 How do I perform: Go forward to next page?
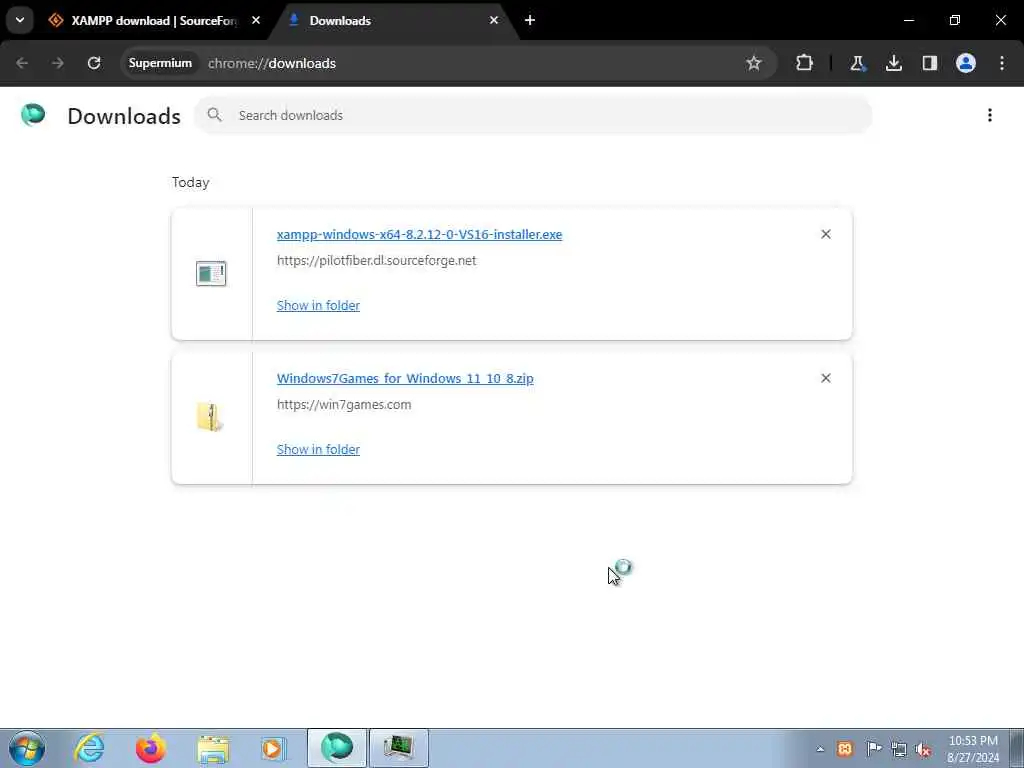57,63
